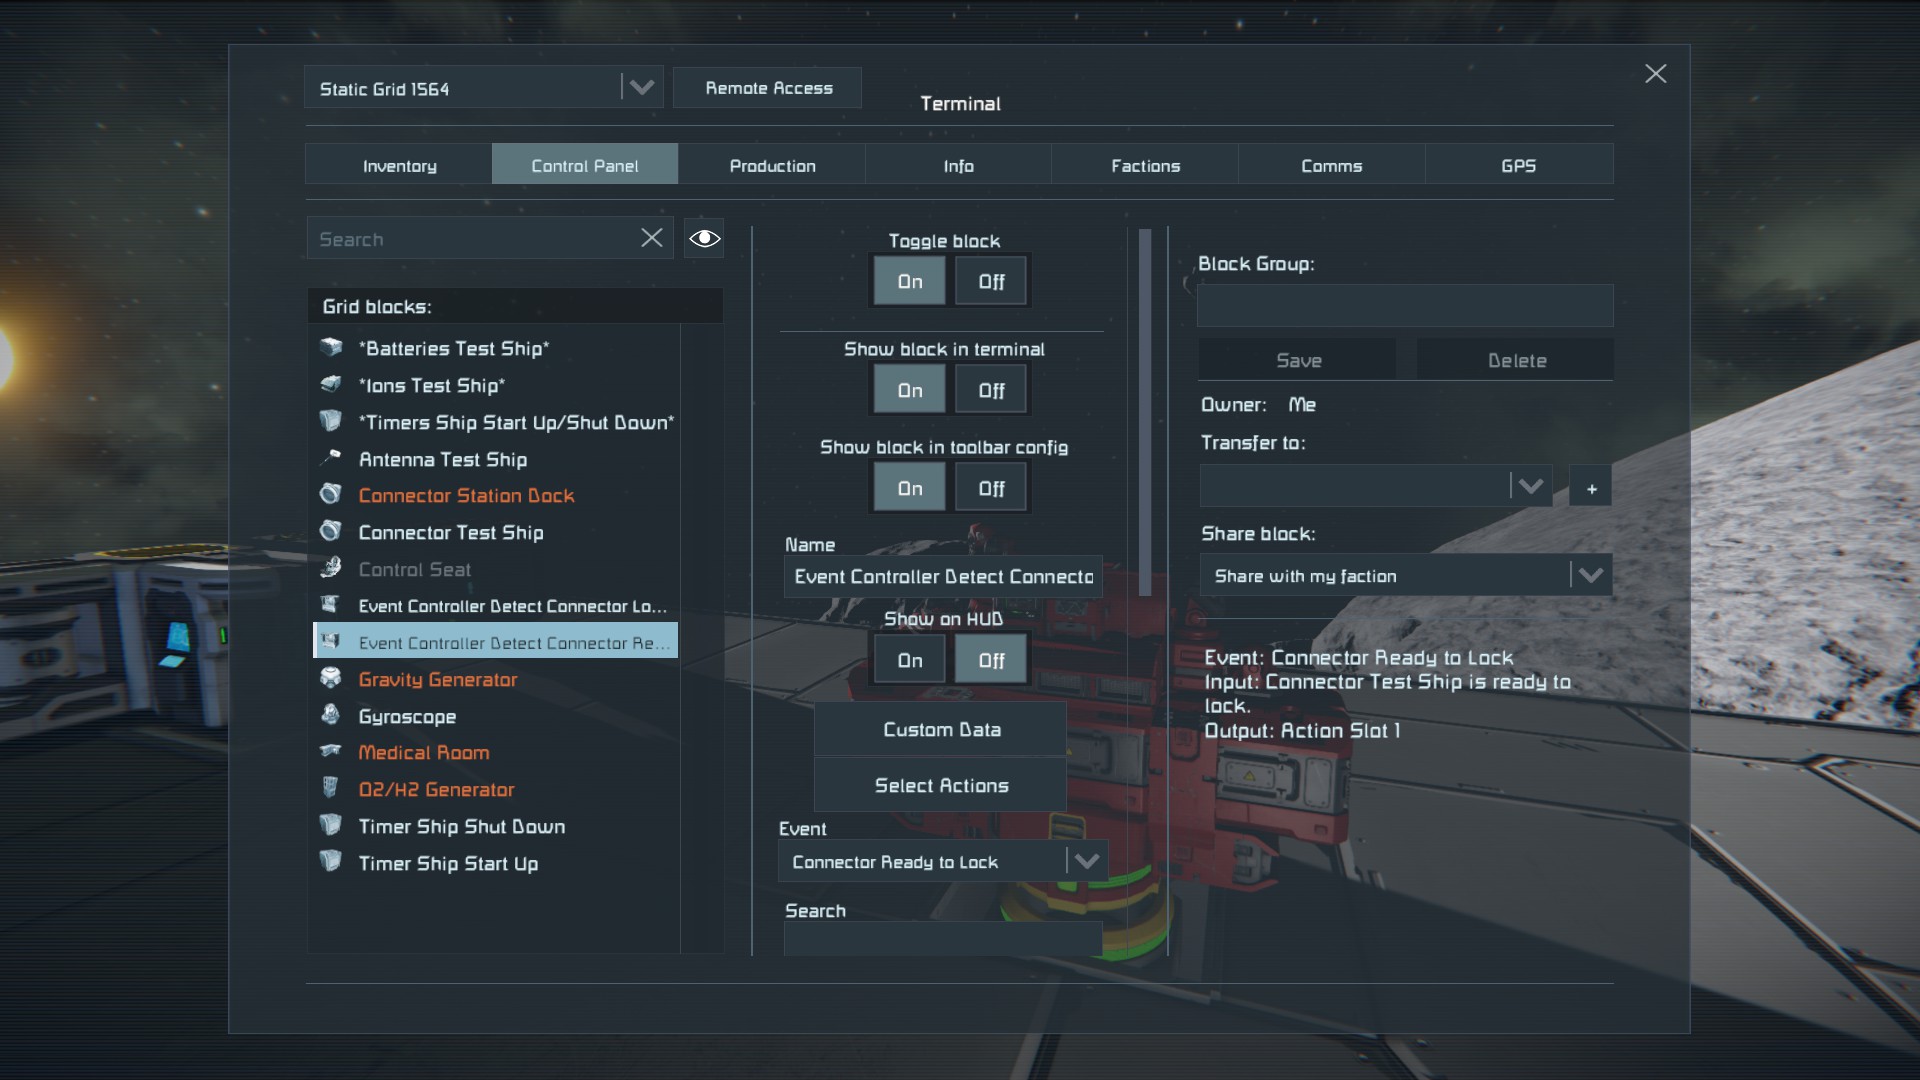Click the Block Group name field
Viewport: 1920px width, 1080px height.
[1405, 305]
